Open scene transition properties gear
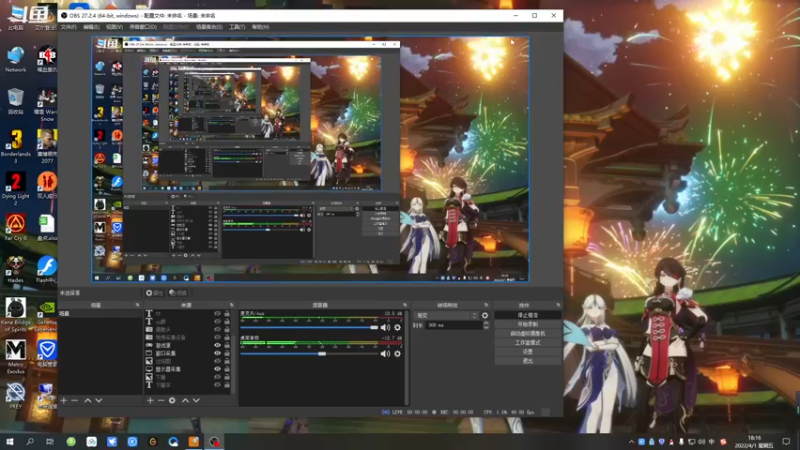Screen dimensions: 800x450 point(485,316)
